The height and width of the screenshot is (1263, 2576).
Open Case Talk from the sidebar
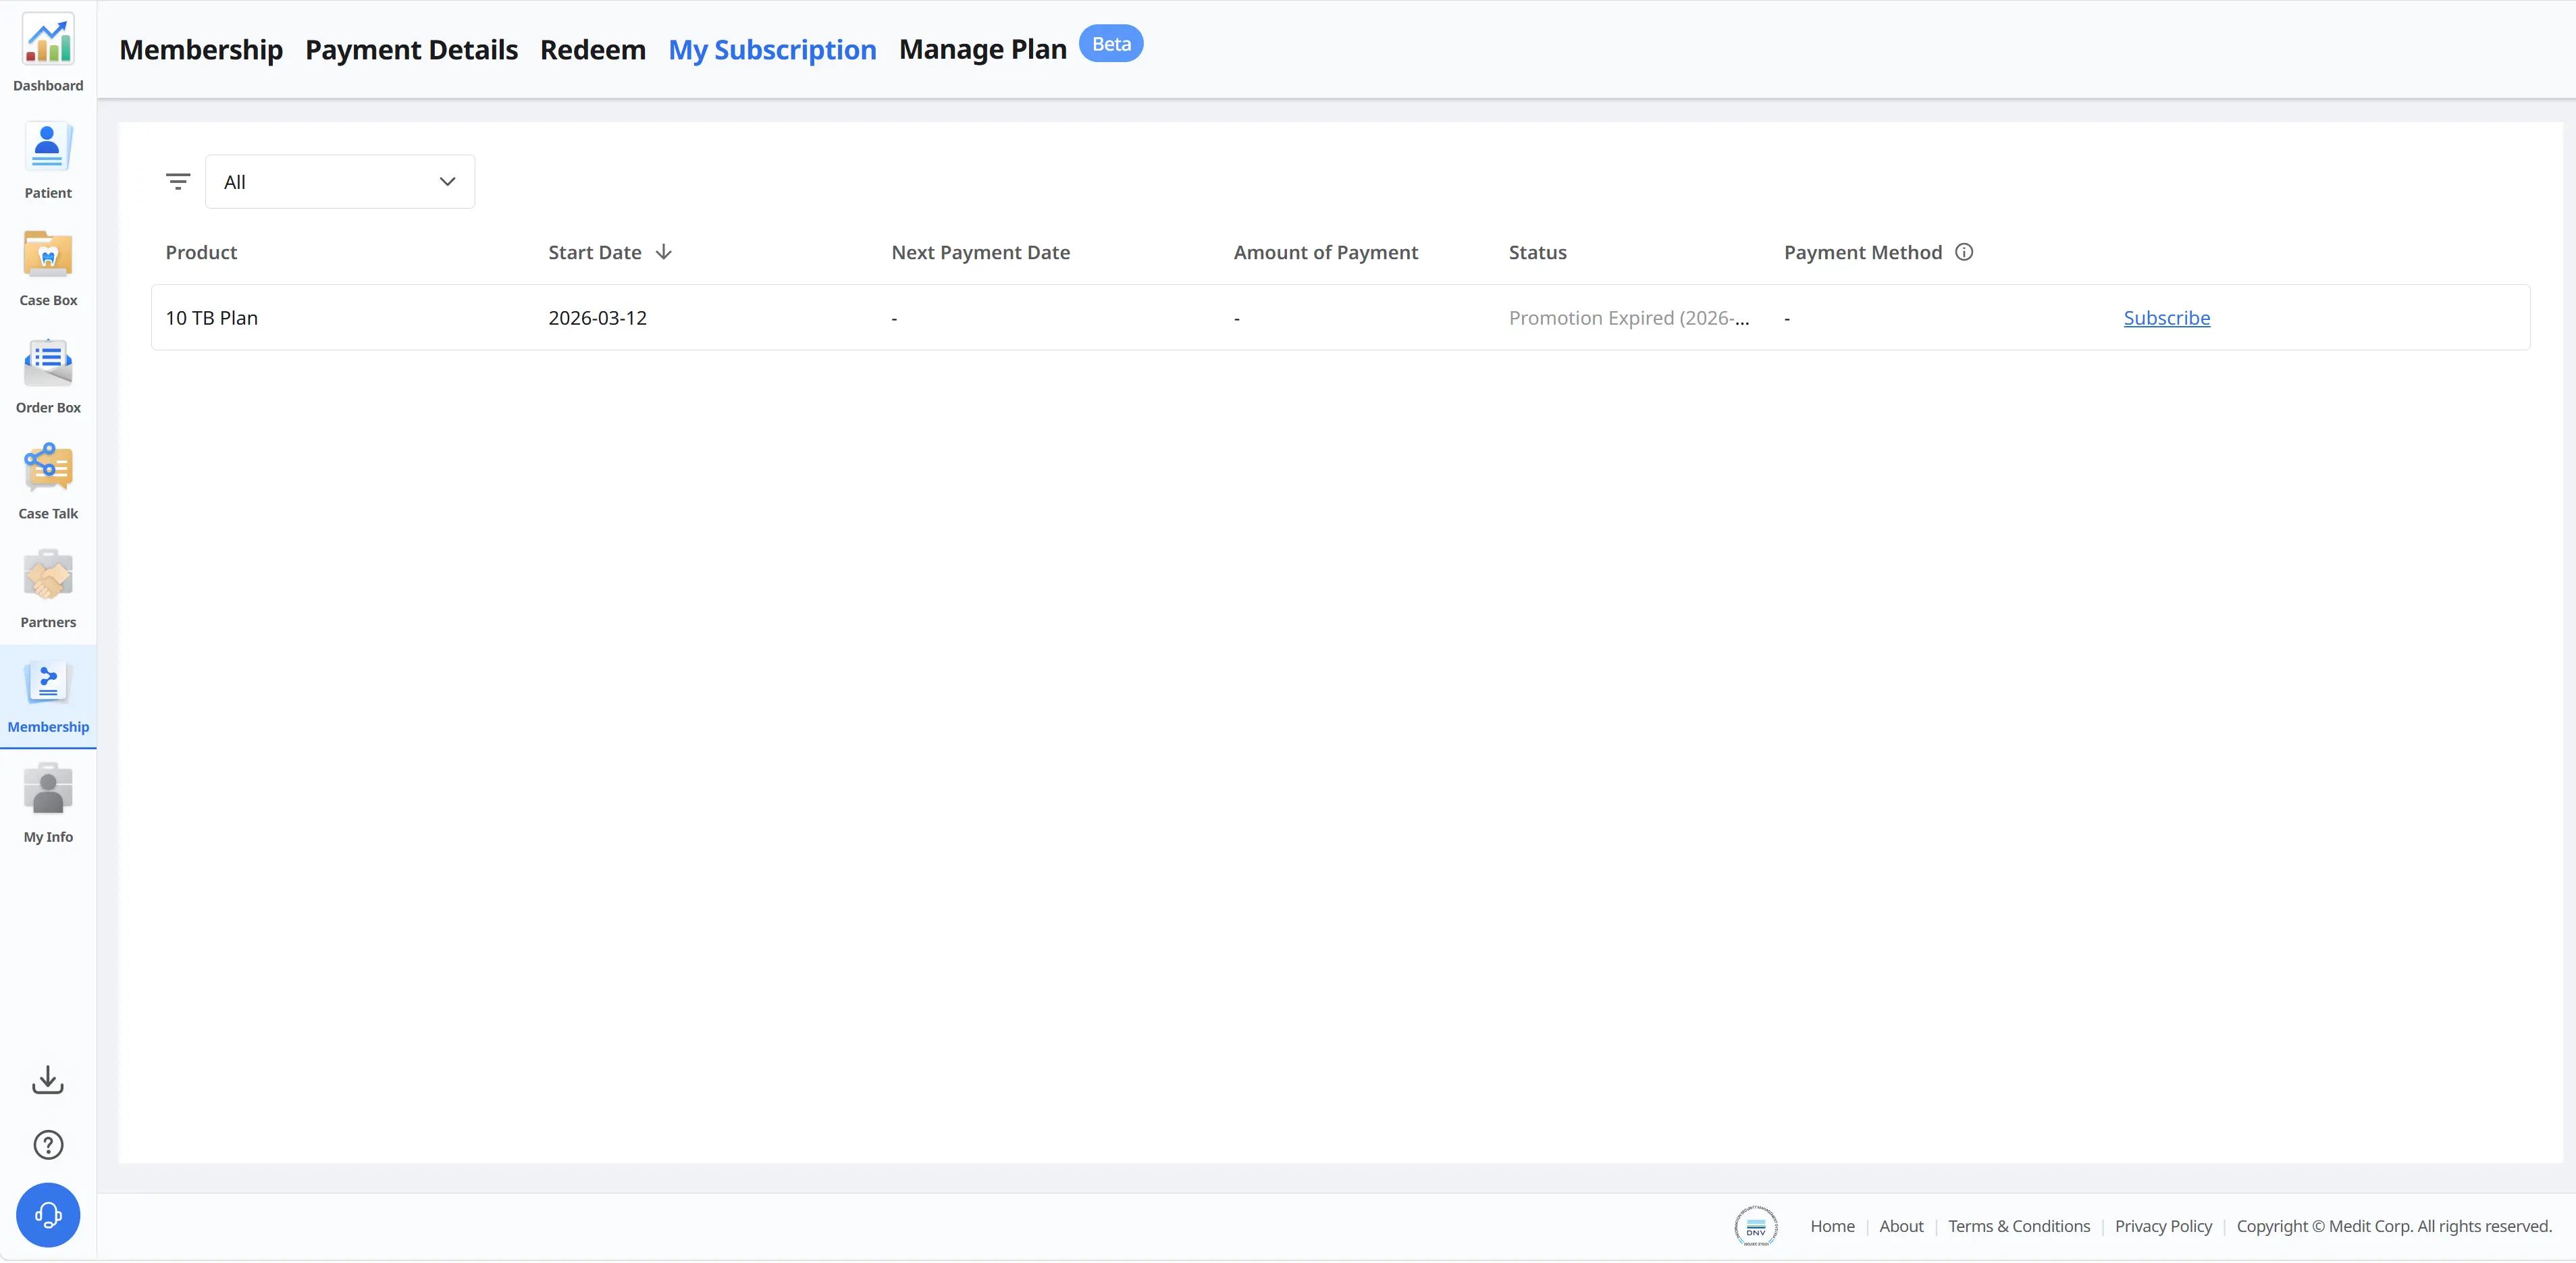(48, 468)
